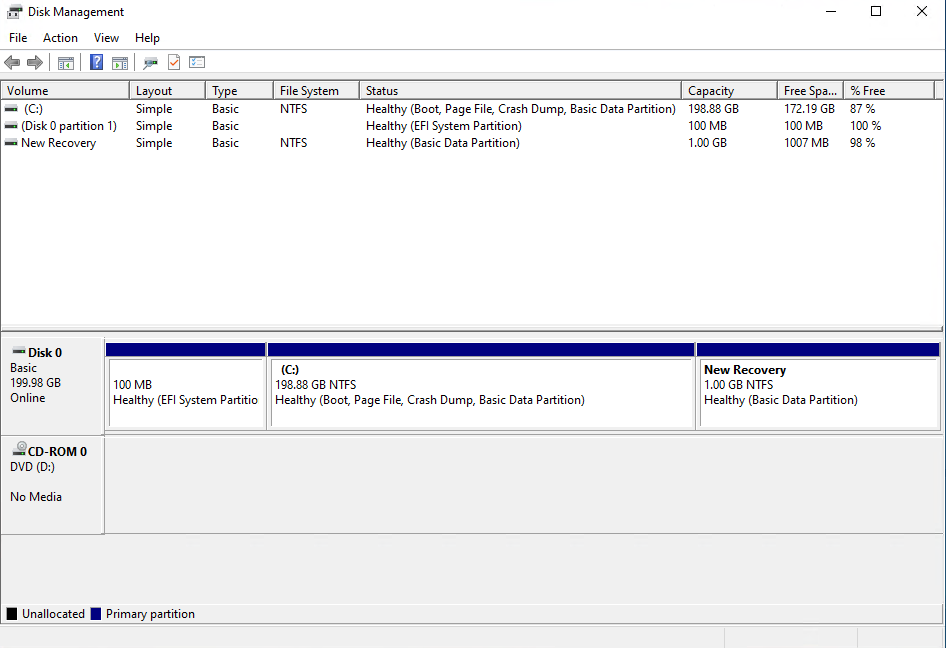Select the New Recovery volume in list
This screenshot has width=946, height=648.
click(58, 143)
